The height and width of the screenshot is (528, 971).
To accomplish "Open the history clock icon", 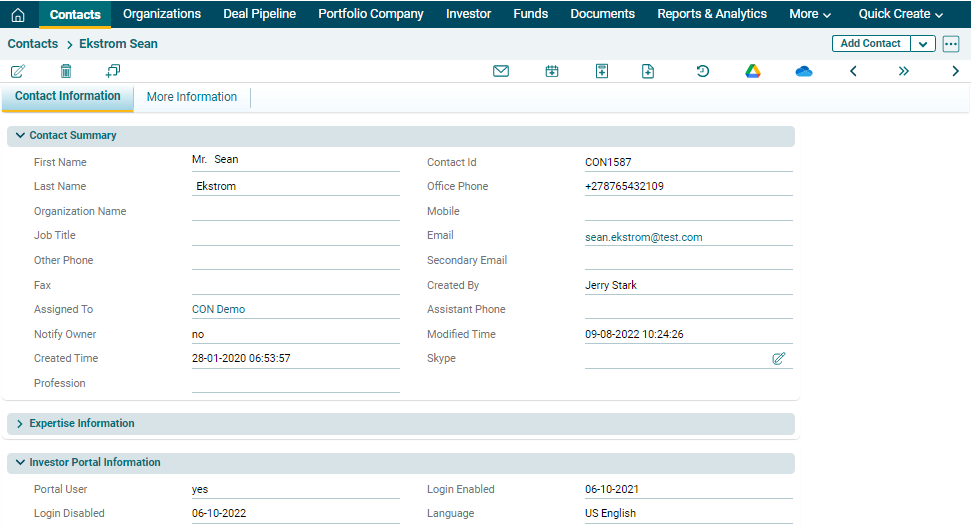I will point(703,71).
